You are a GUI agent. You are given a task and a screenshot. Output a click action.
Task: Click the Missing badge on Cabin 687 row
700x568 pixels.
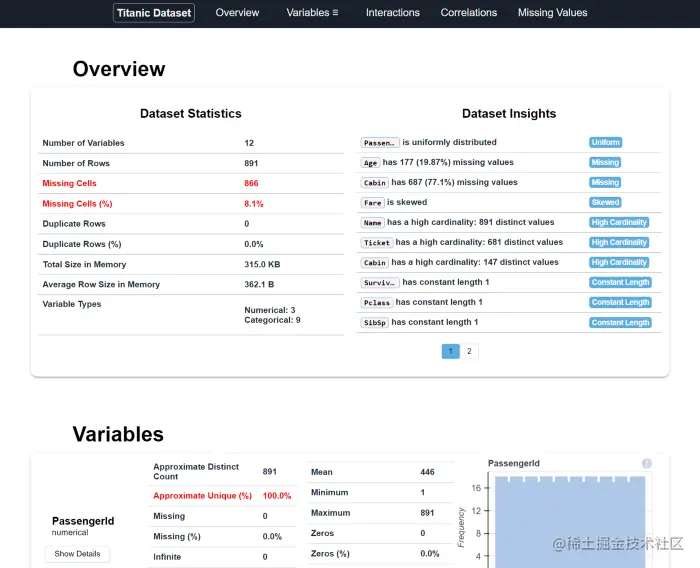(x=605, y=182)
